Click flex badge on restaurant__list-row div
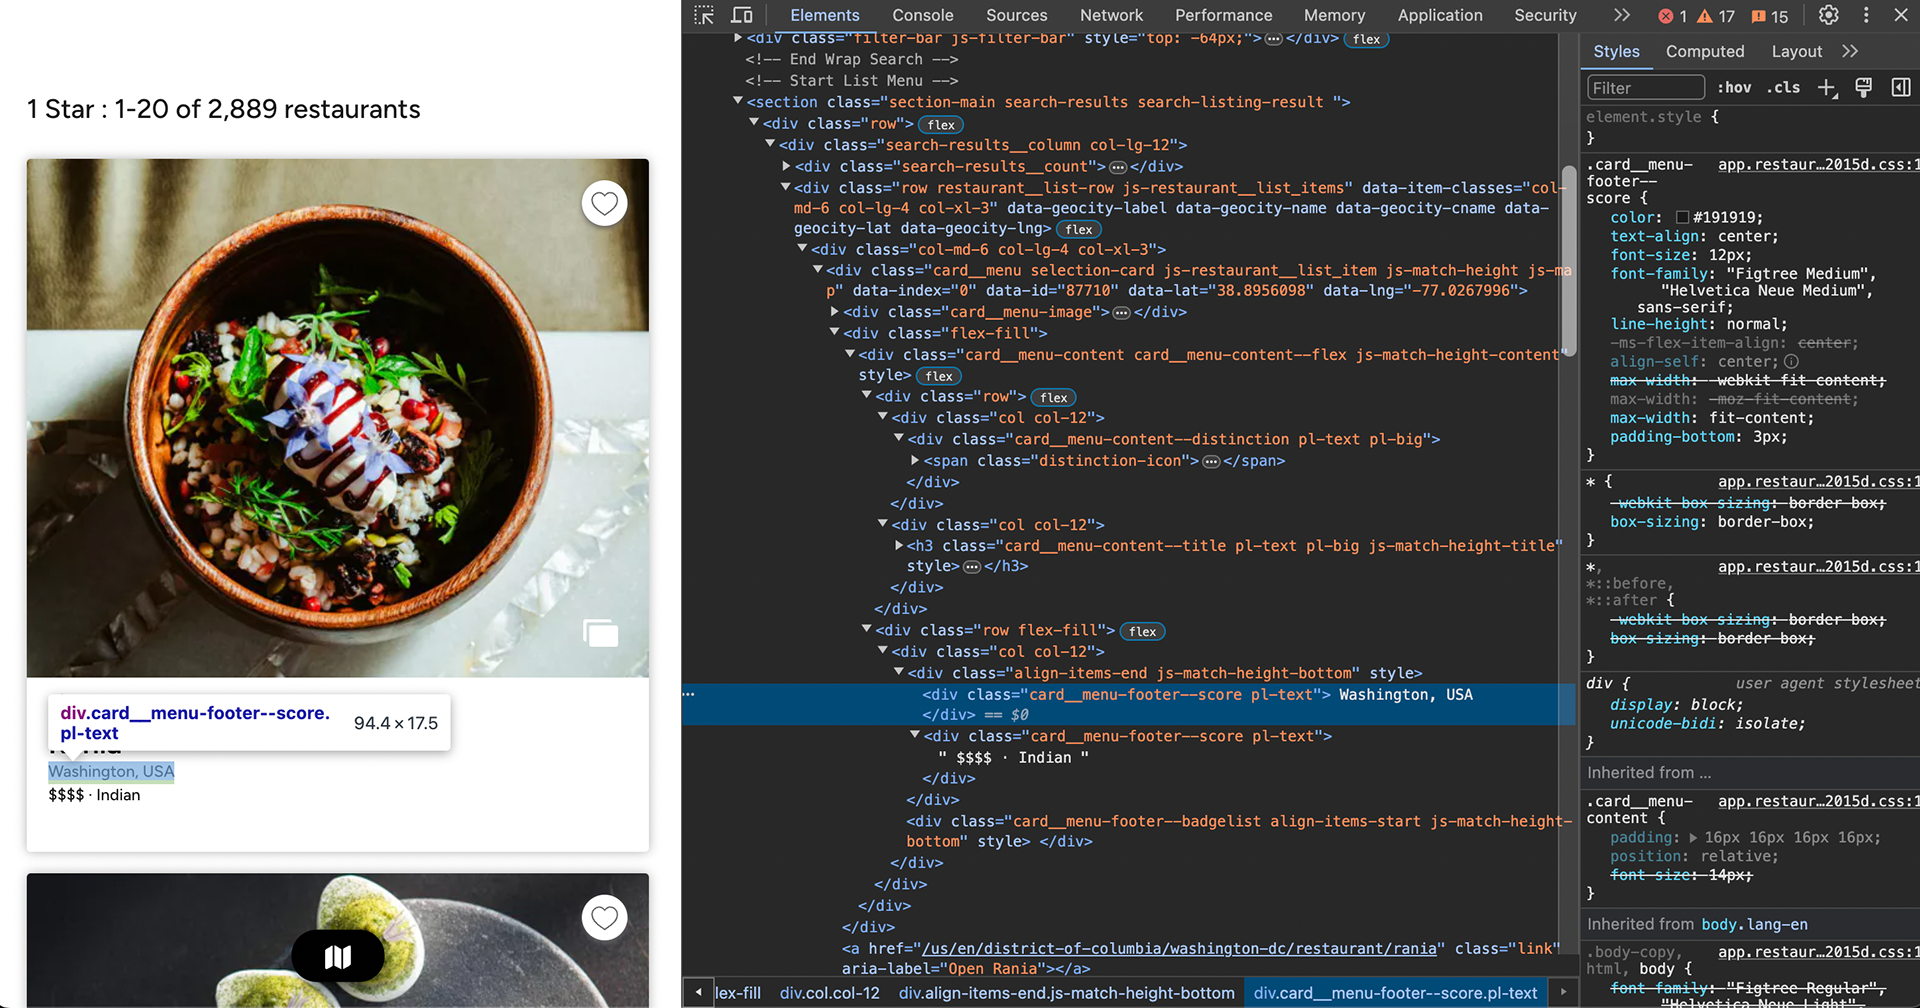Image resolution: width=1920 pixels, height=1008 pixels. click(1078, 229)
